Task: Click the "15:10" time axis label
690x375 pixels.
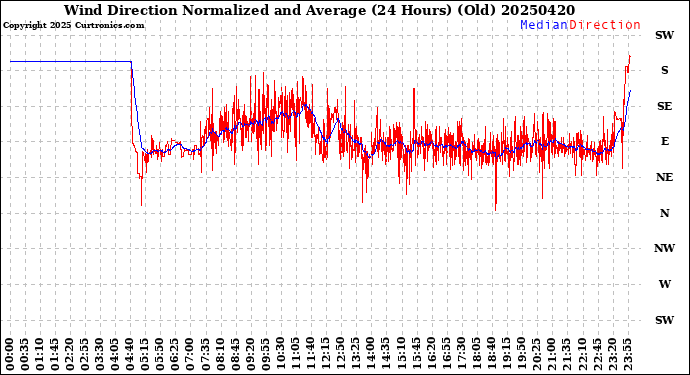Action: pos(401,354)
